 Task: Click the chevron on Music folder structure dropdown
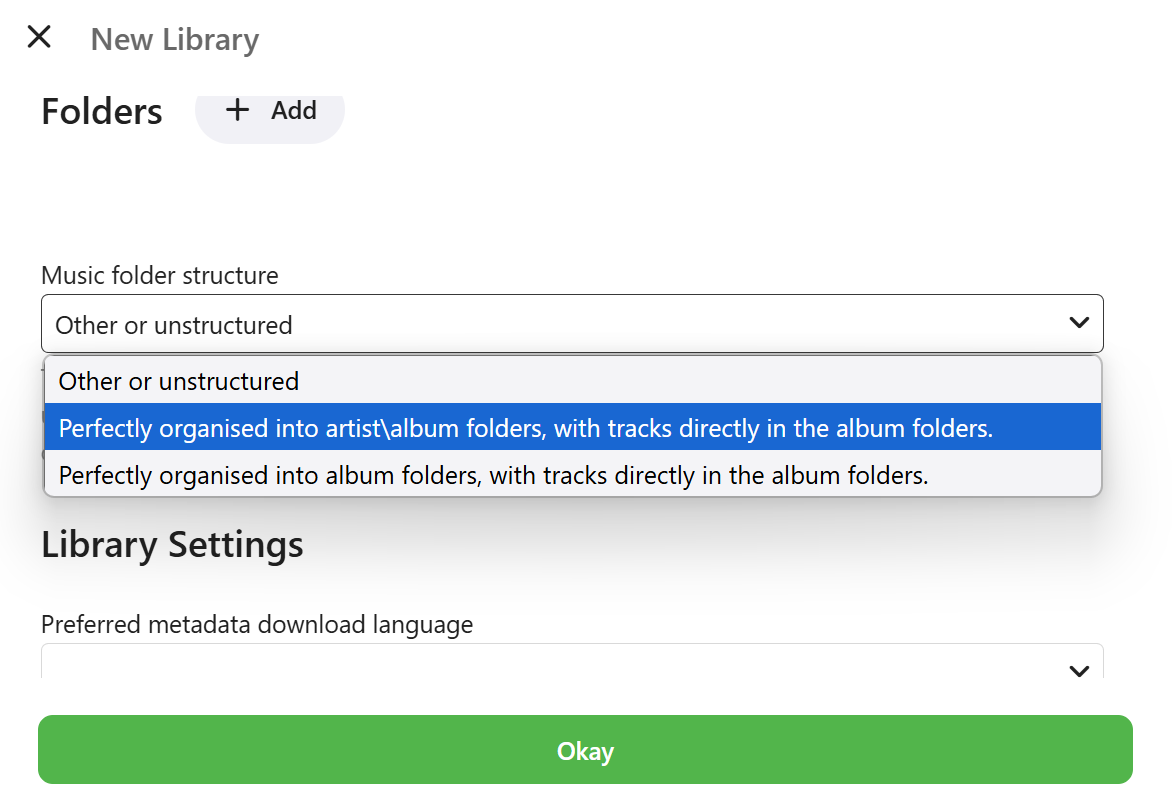(1079, 323)
